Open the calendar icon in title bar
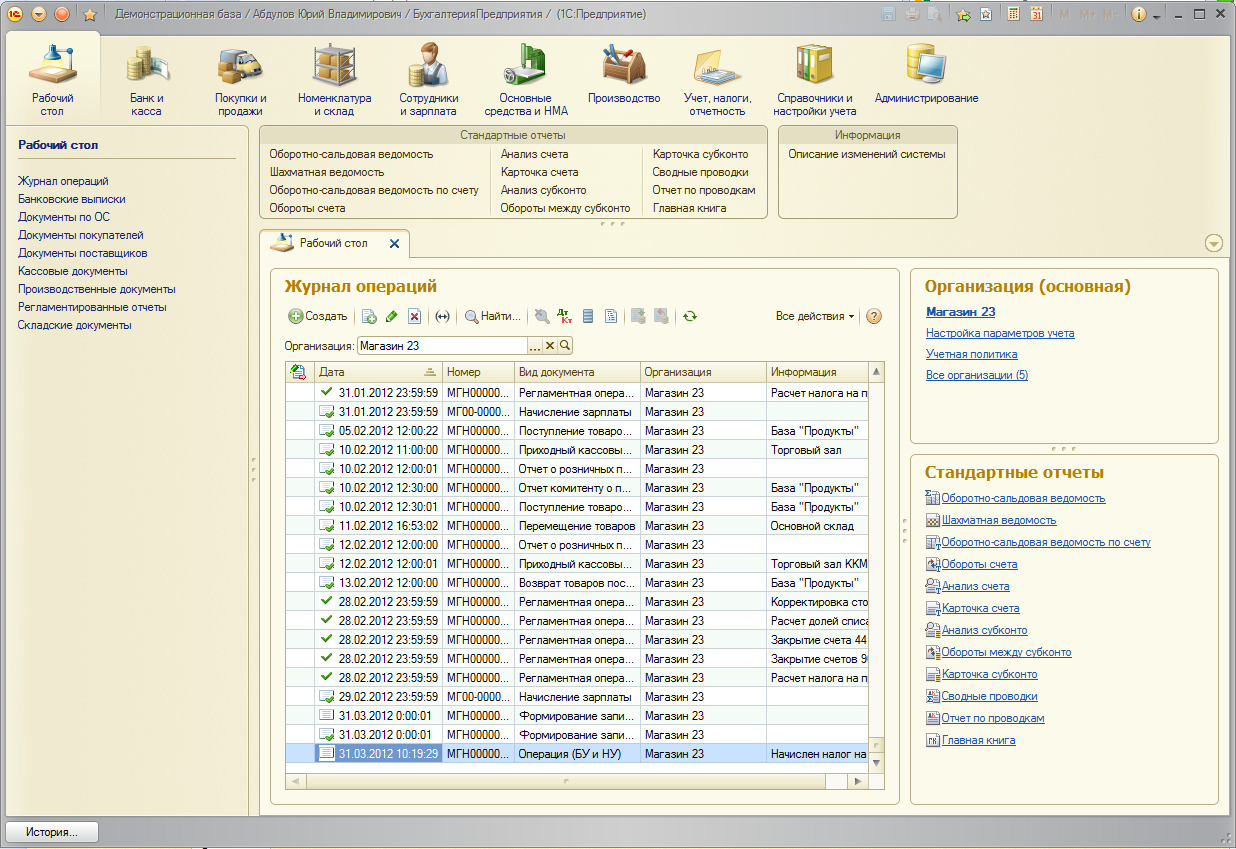 [1037, 14]
